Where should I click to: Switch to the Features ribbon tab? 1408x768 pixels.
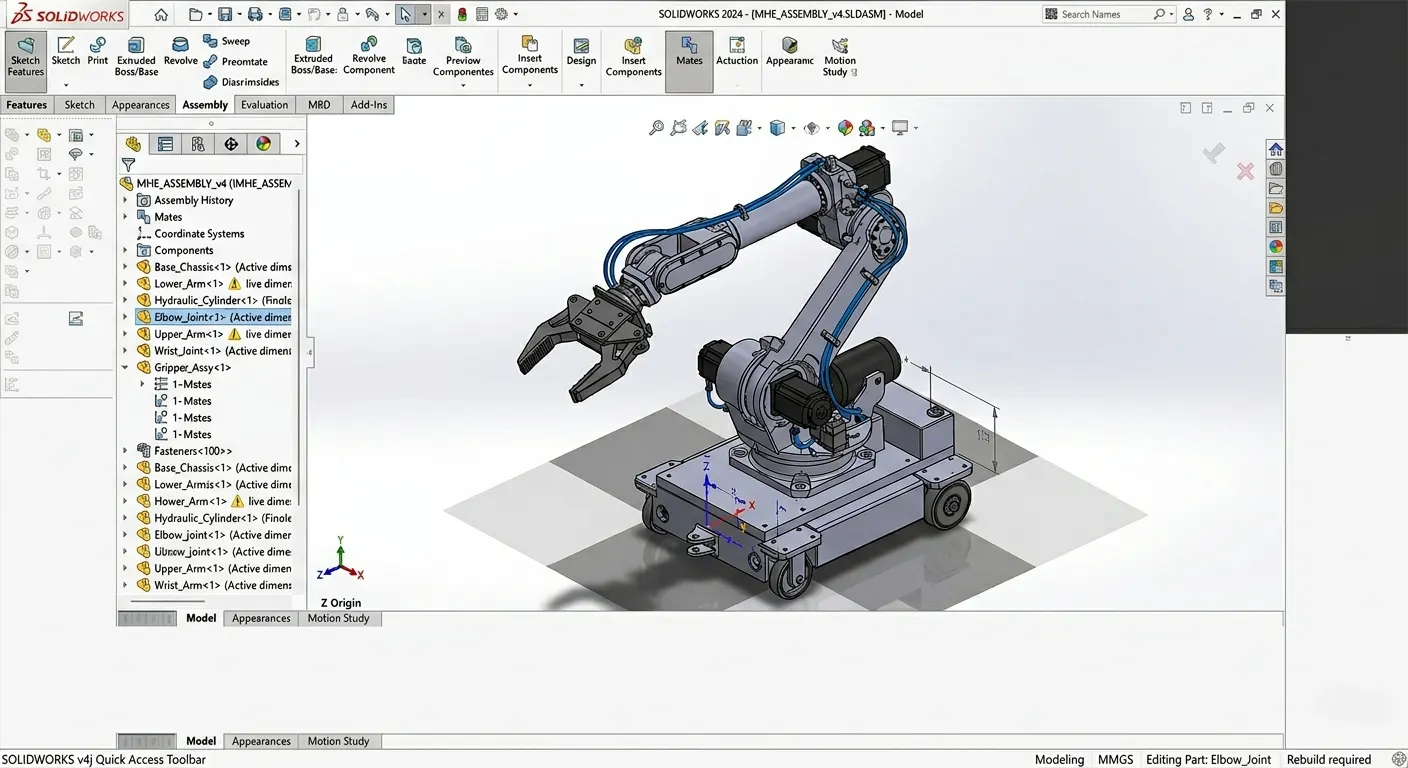tap(27, 105)
